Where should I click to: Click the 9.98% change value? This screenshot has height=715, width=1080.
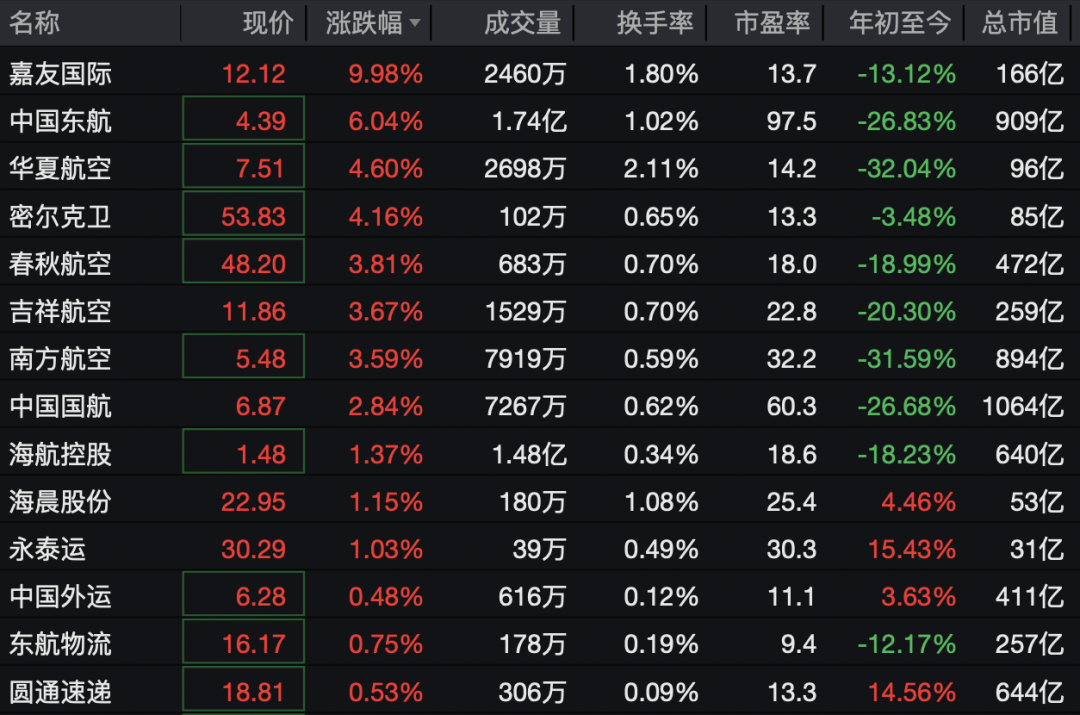(x=386, y=74)
